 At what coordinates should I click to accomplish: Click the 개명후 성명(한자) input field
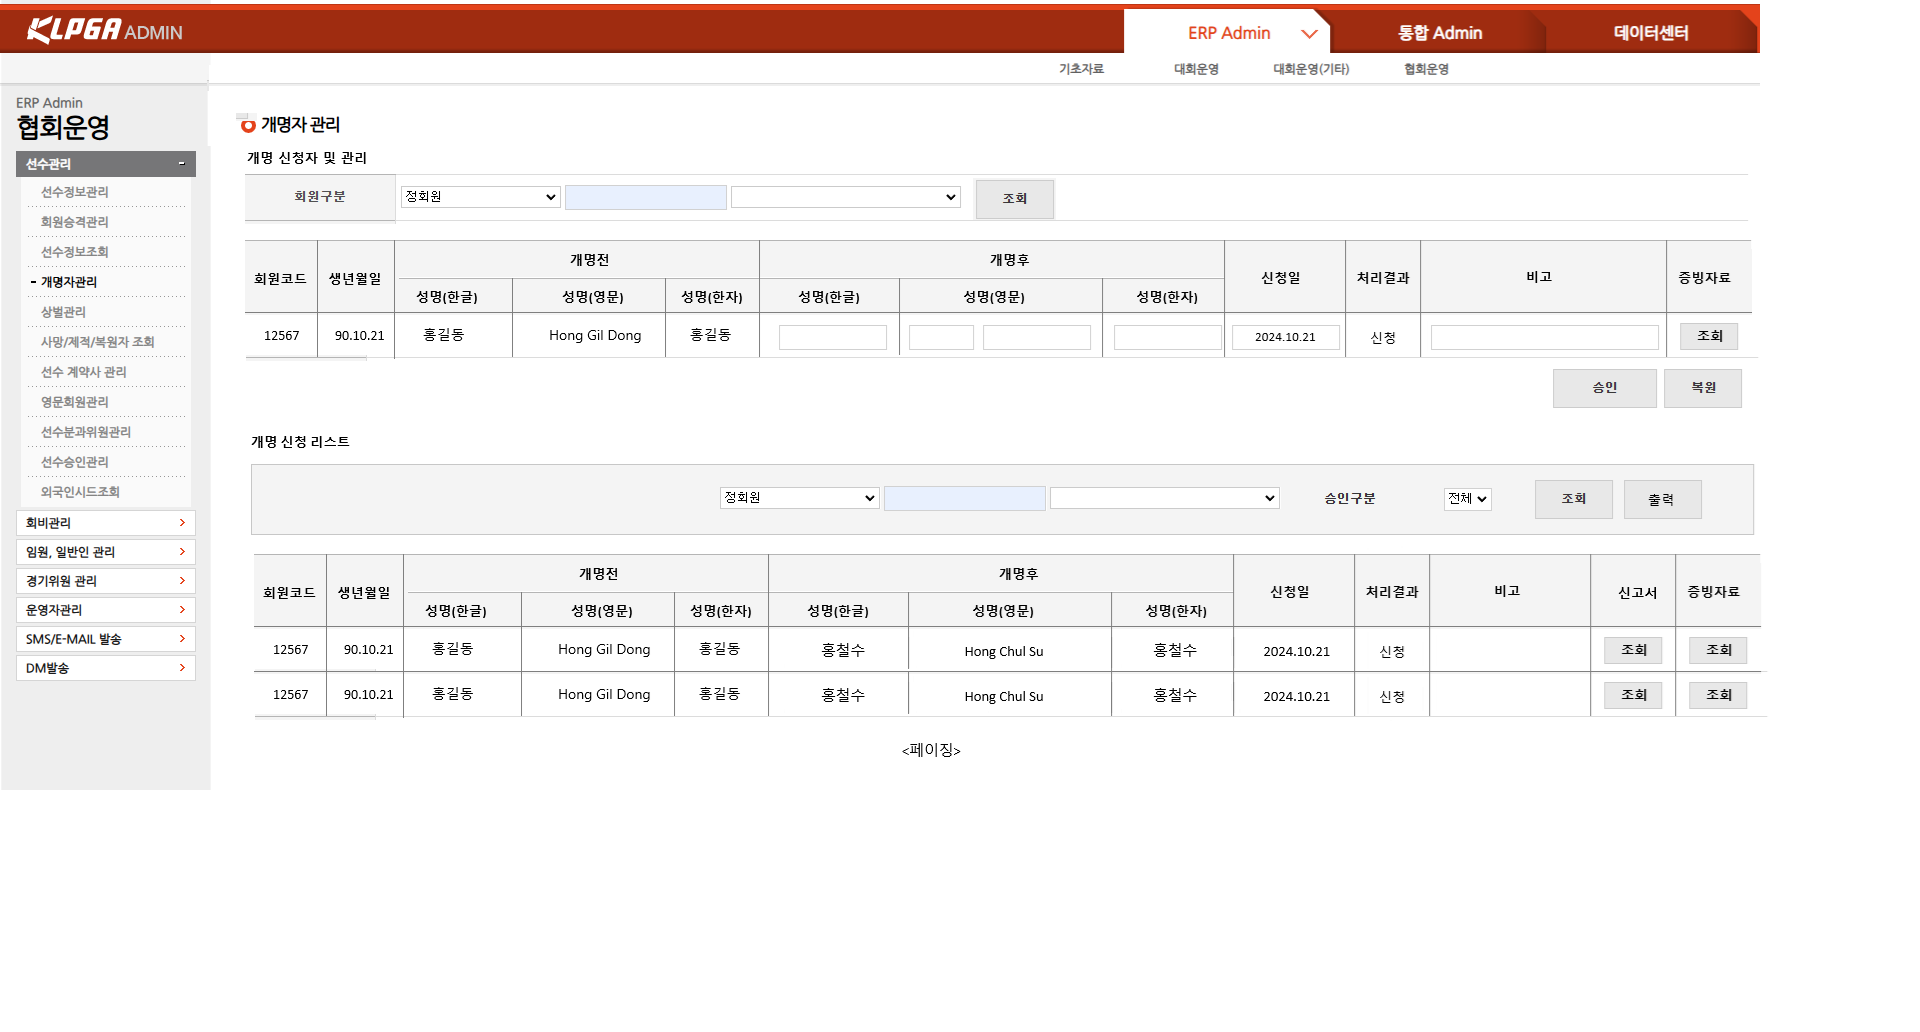coord(1168,337)
